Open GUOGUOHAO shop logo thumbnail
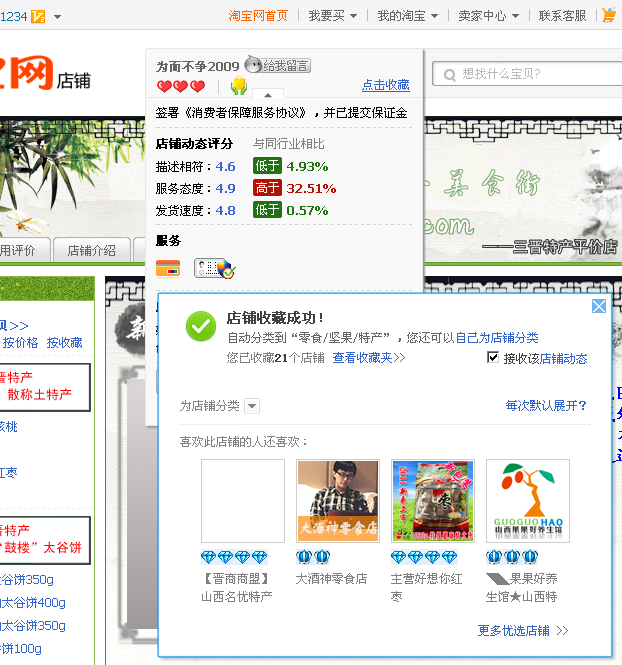Screen dimensions: 622x665 pyautogui.click(x=528, y=501)
